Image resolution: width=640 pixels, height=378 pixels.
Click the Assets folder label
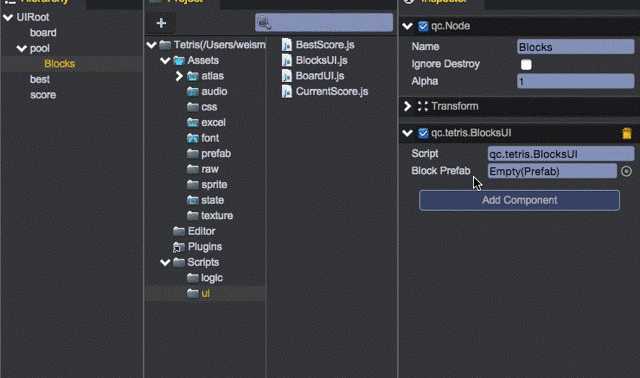tap(203, 60)
